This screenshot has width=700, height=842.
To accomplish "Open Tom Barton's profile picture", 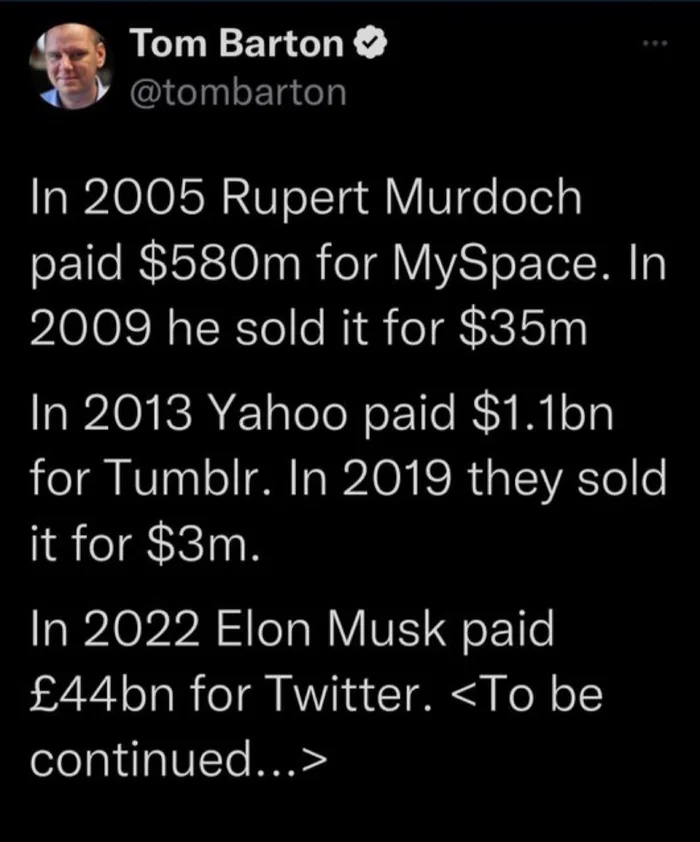I will coord(76,65).
